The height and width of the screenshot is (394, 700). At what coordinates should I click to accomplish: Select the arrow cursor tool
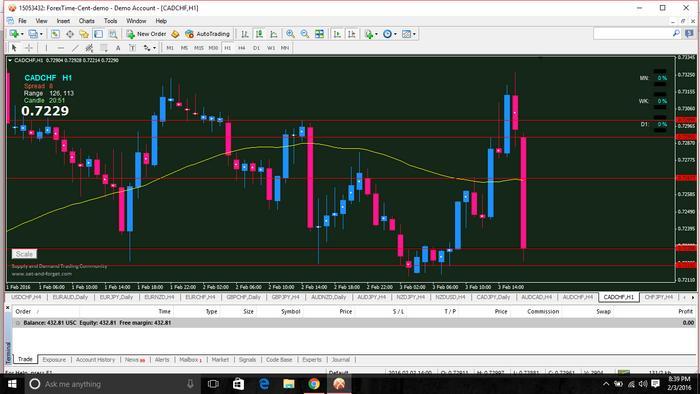(14, 48)
